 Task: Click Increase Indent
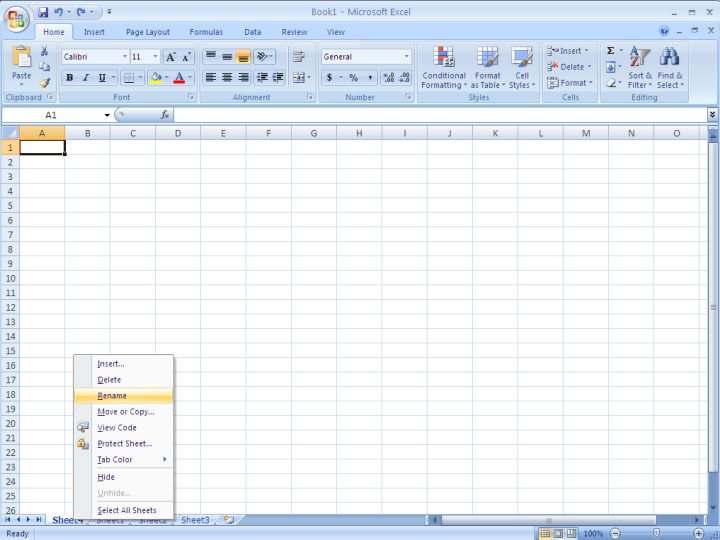pos(278,77)
